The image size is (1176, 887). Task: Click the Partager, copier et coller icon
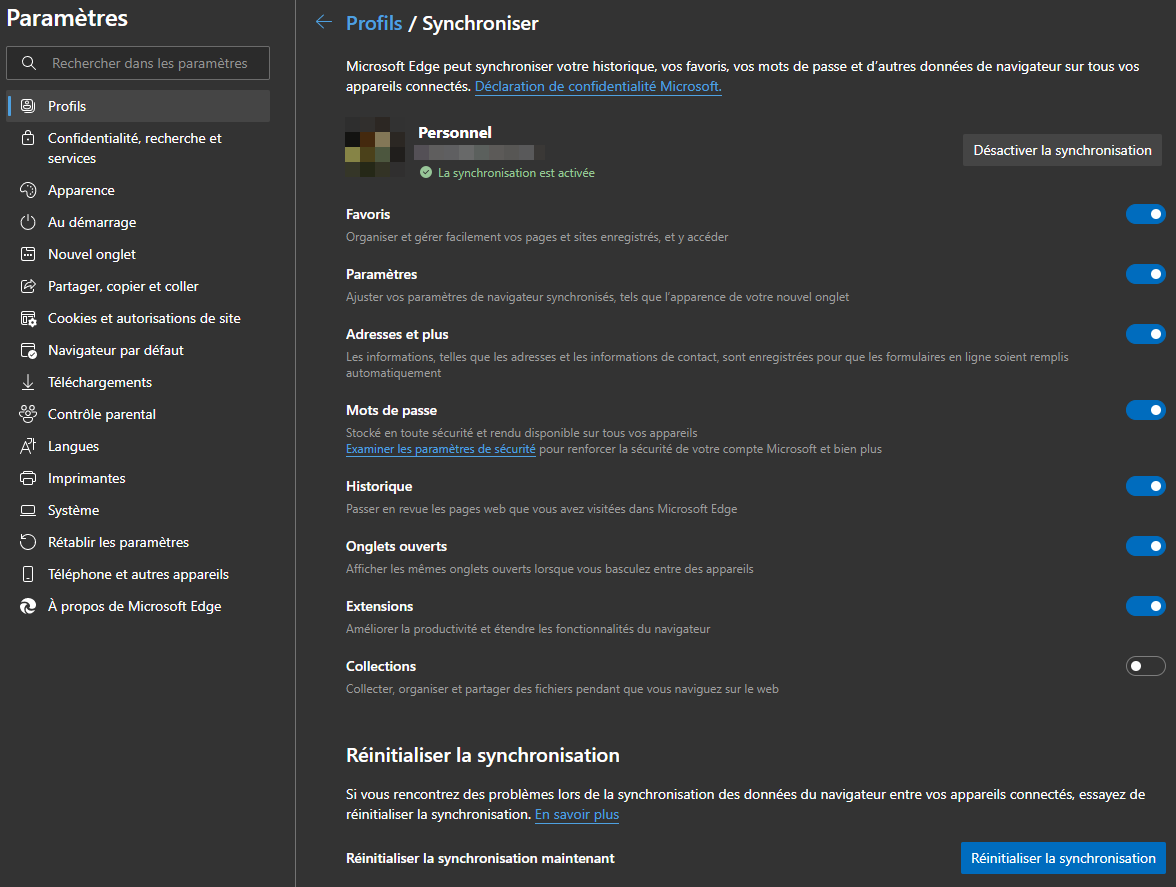click(28, 286)
